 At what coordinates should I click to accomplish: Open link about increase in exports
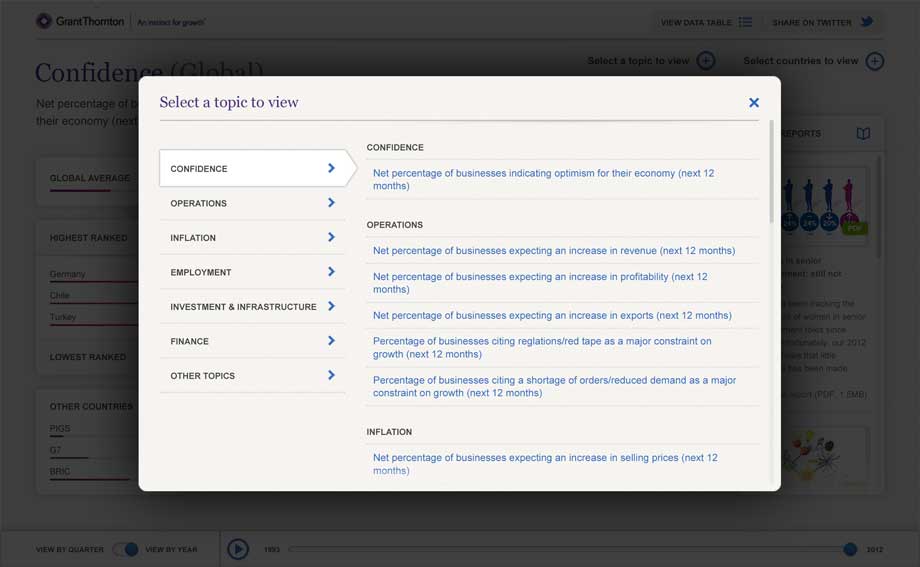tap(552, 315)
